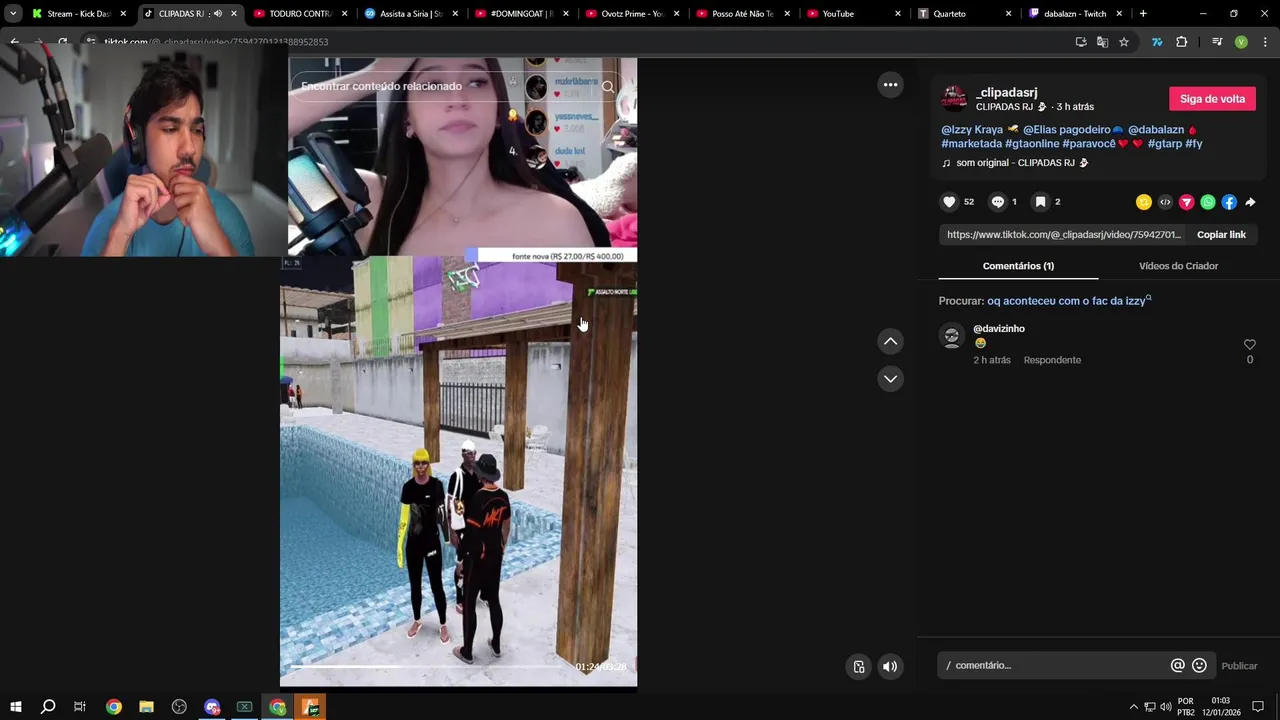Switch to Stream - Kick Dashboard tab

pyautogui.click(x=78, y=14)
